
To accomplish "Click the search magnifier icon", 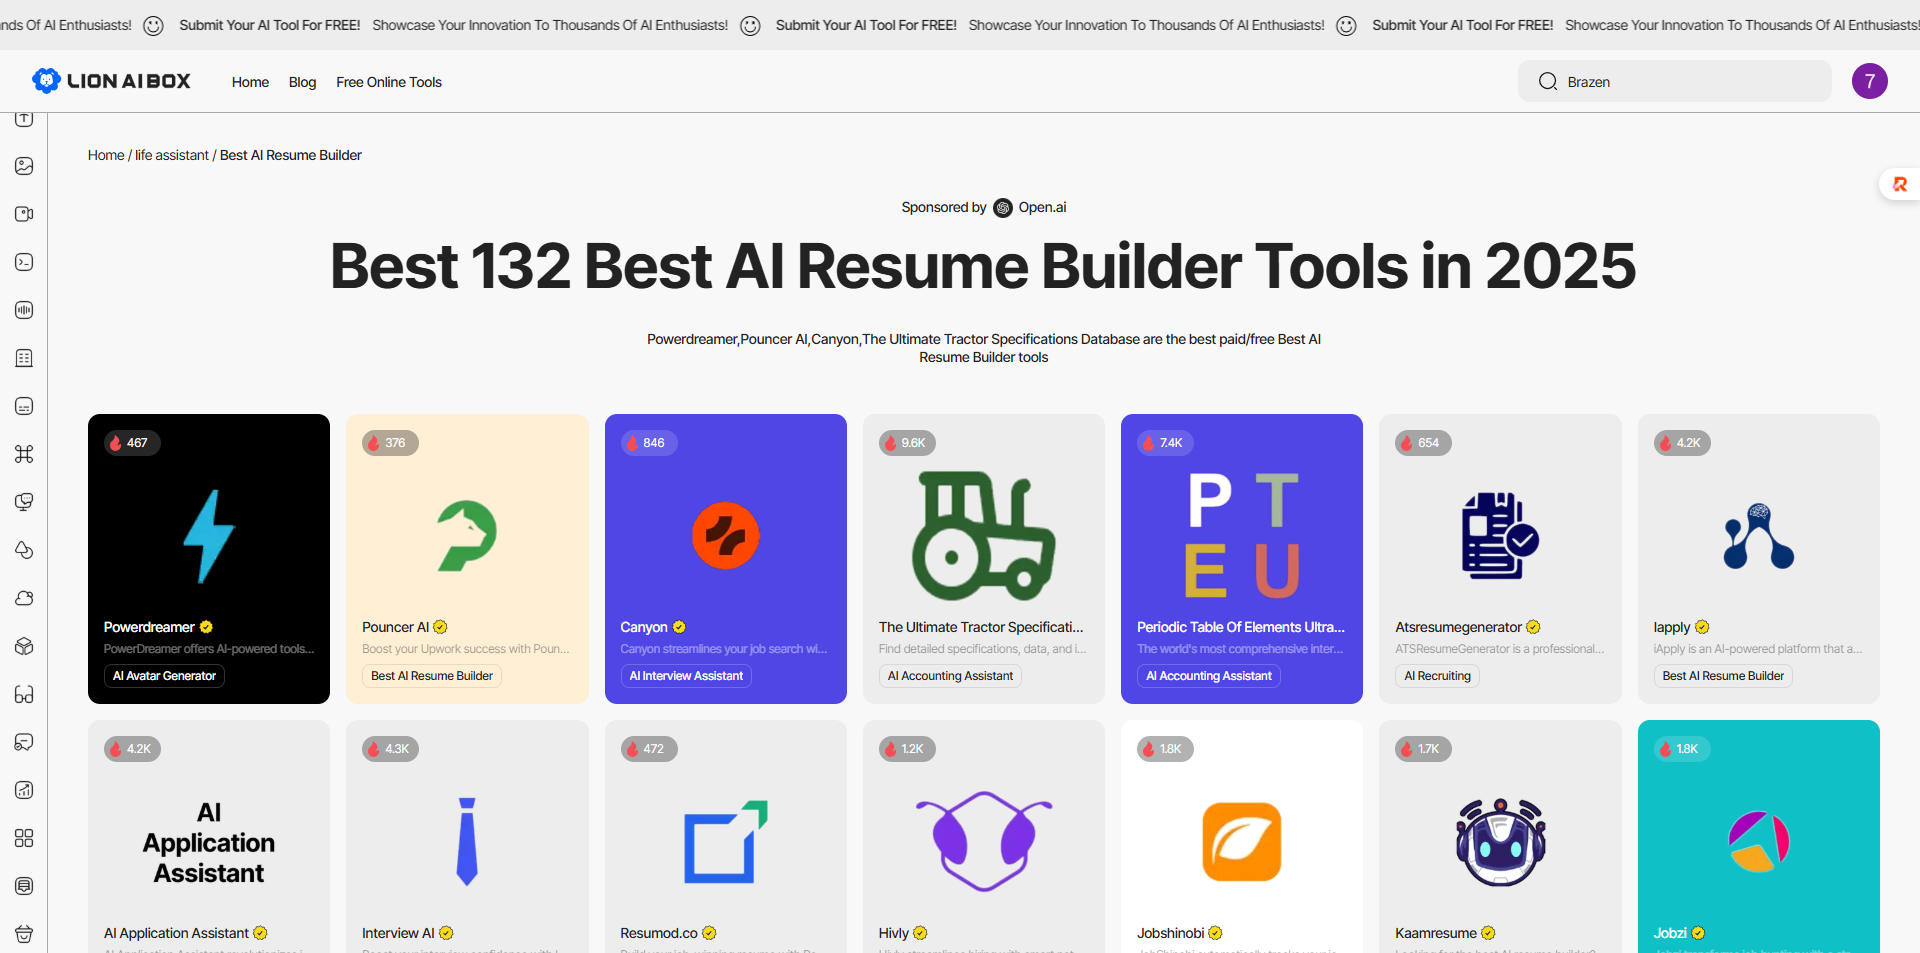I will [x=1547, y=82].
